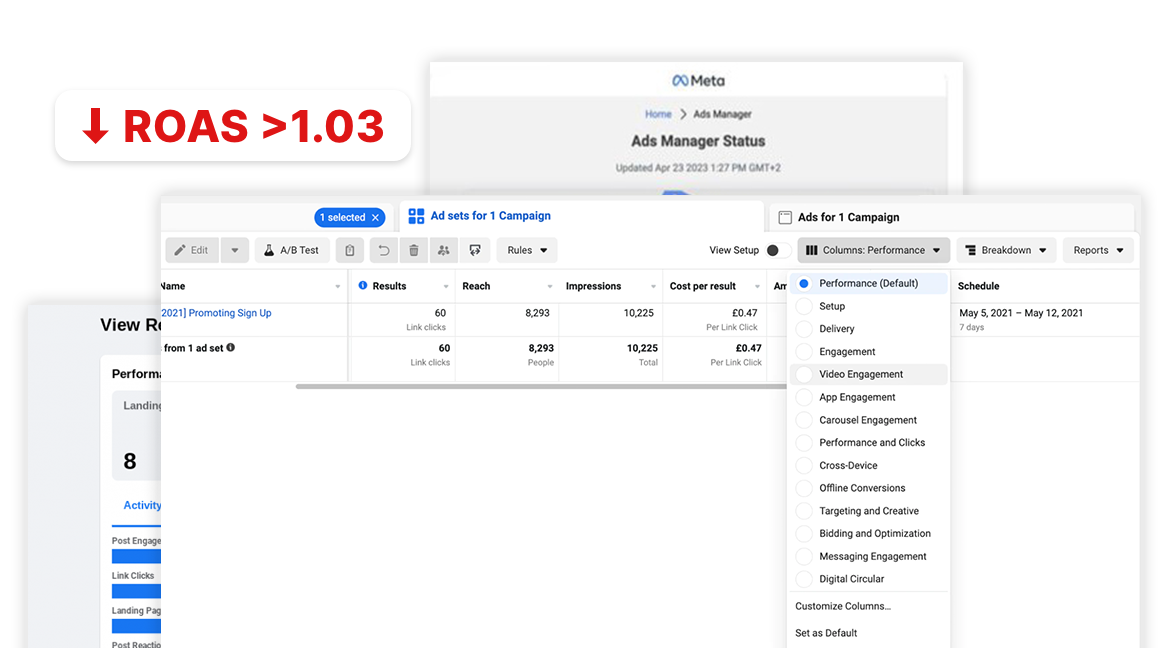Click the Edit pencil button
This screenshot has height=648, width=1169.
click(192, 251)
